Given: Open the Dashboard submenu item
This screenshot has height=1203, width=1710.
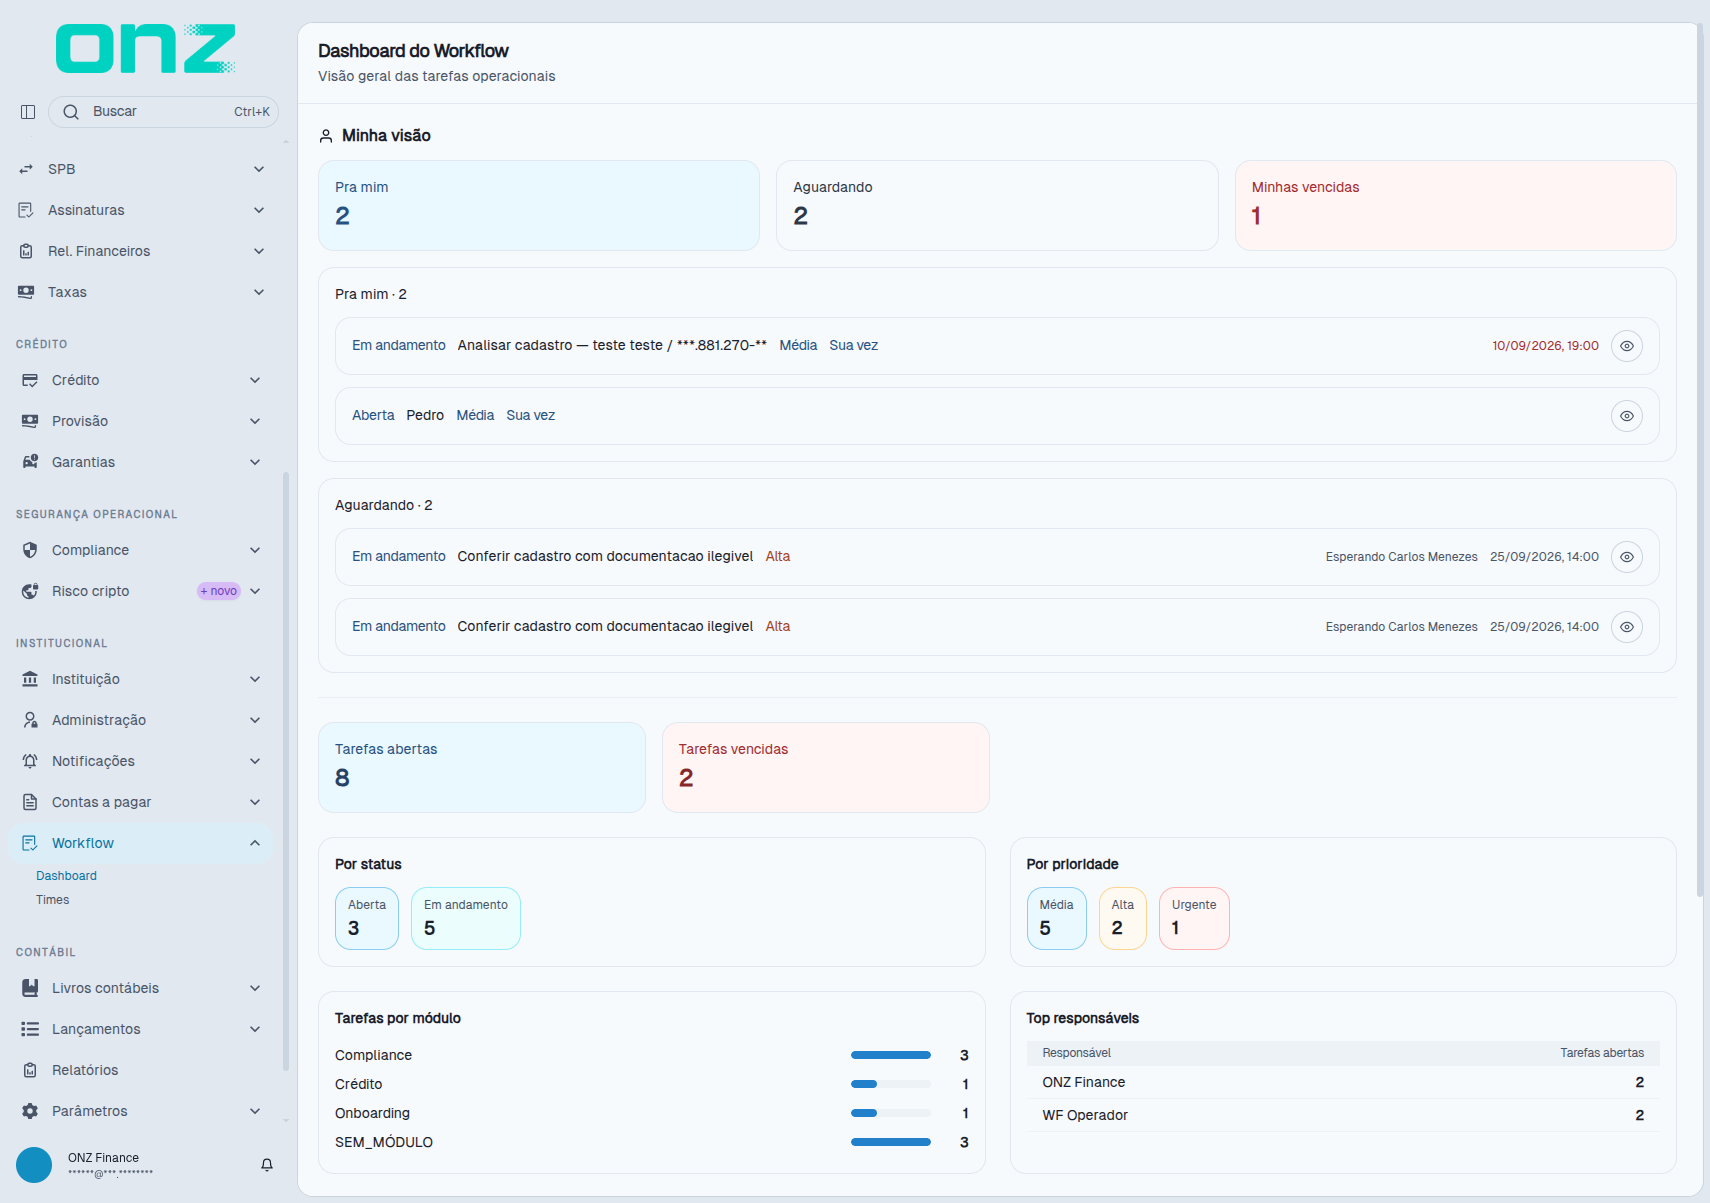Looking at the screenshot, I should [66, 876].
